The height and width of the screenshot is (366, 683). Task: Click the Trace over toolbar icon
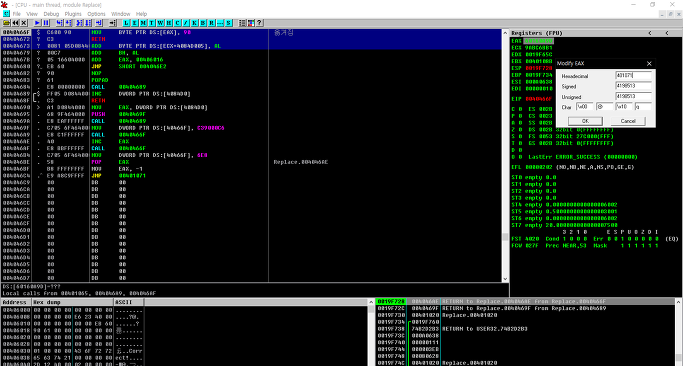pos(88,23)
